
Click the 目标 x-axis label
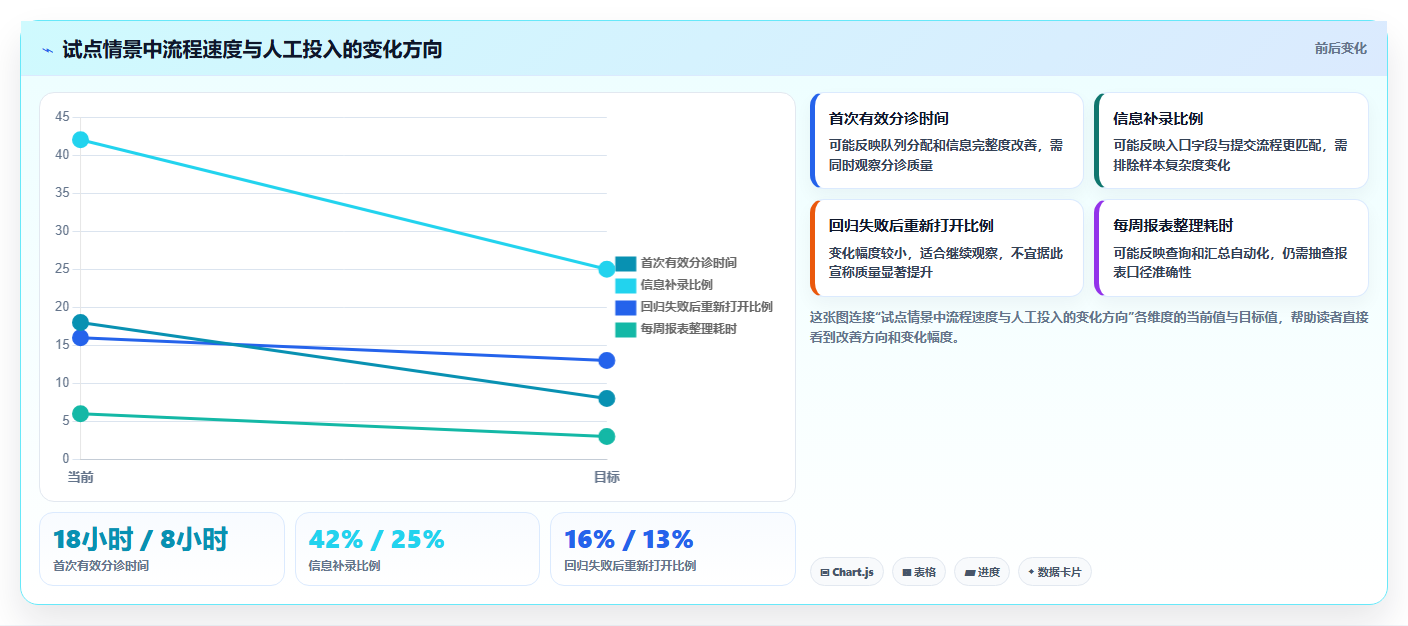[x=607, y=477]
